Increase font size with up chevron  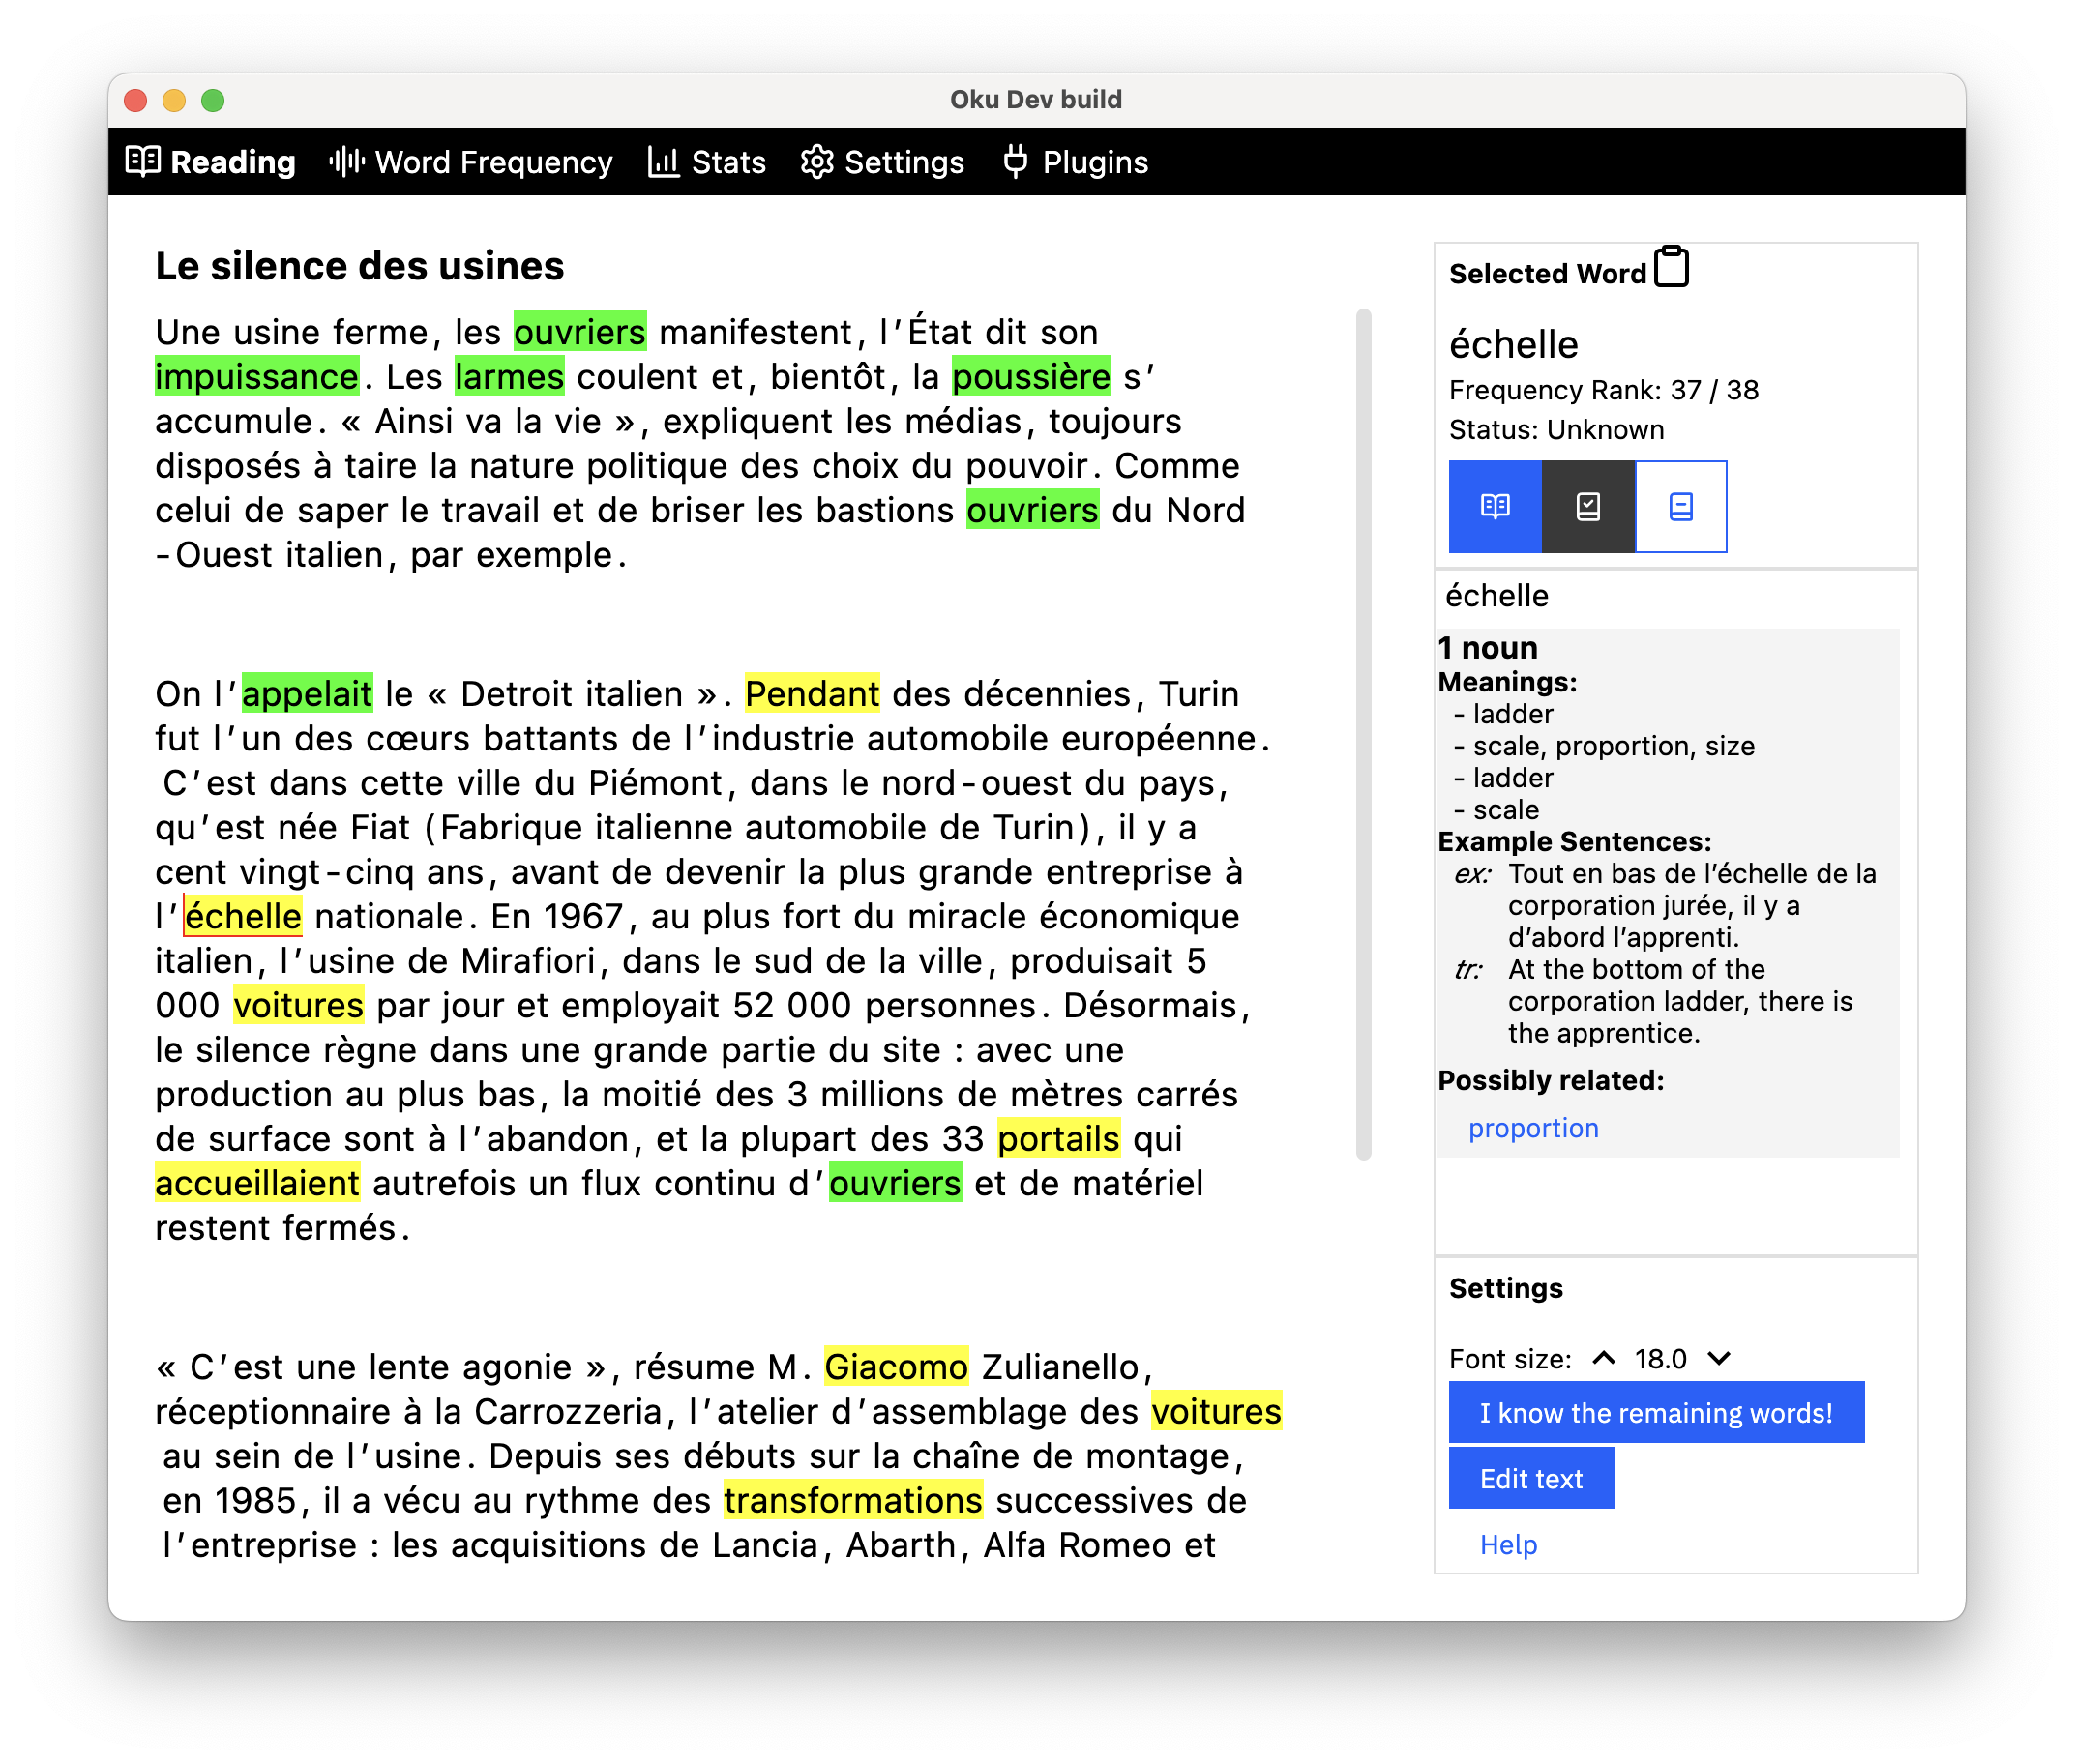click(1604, 1358)
